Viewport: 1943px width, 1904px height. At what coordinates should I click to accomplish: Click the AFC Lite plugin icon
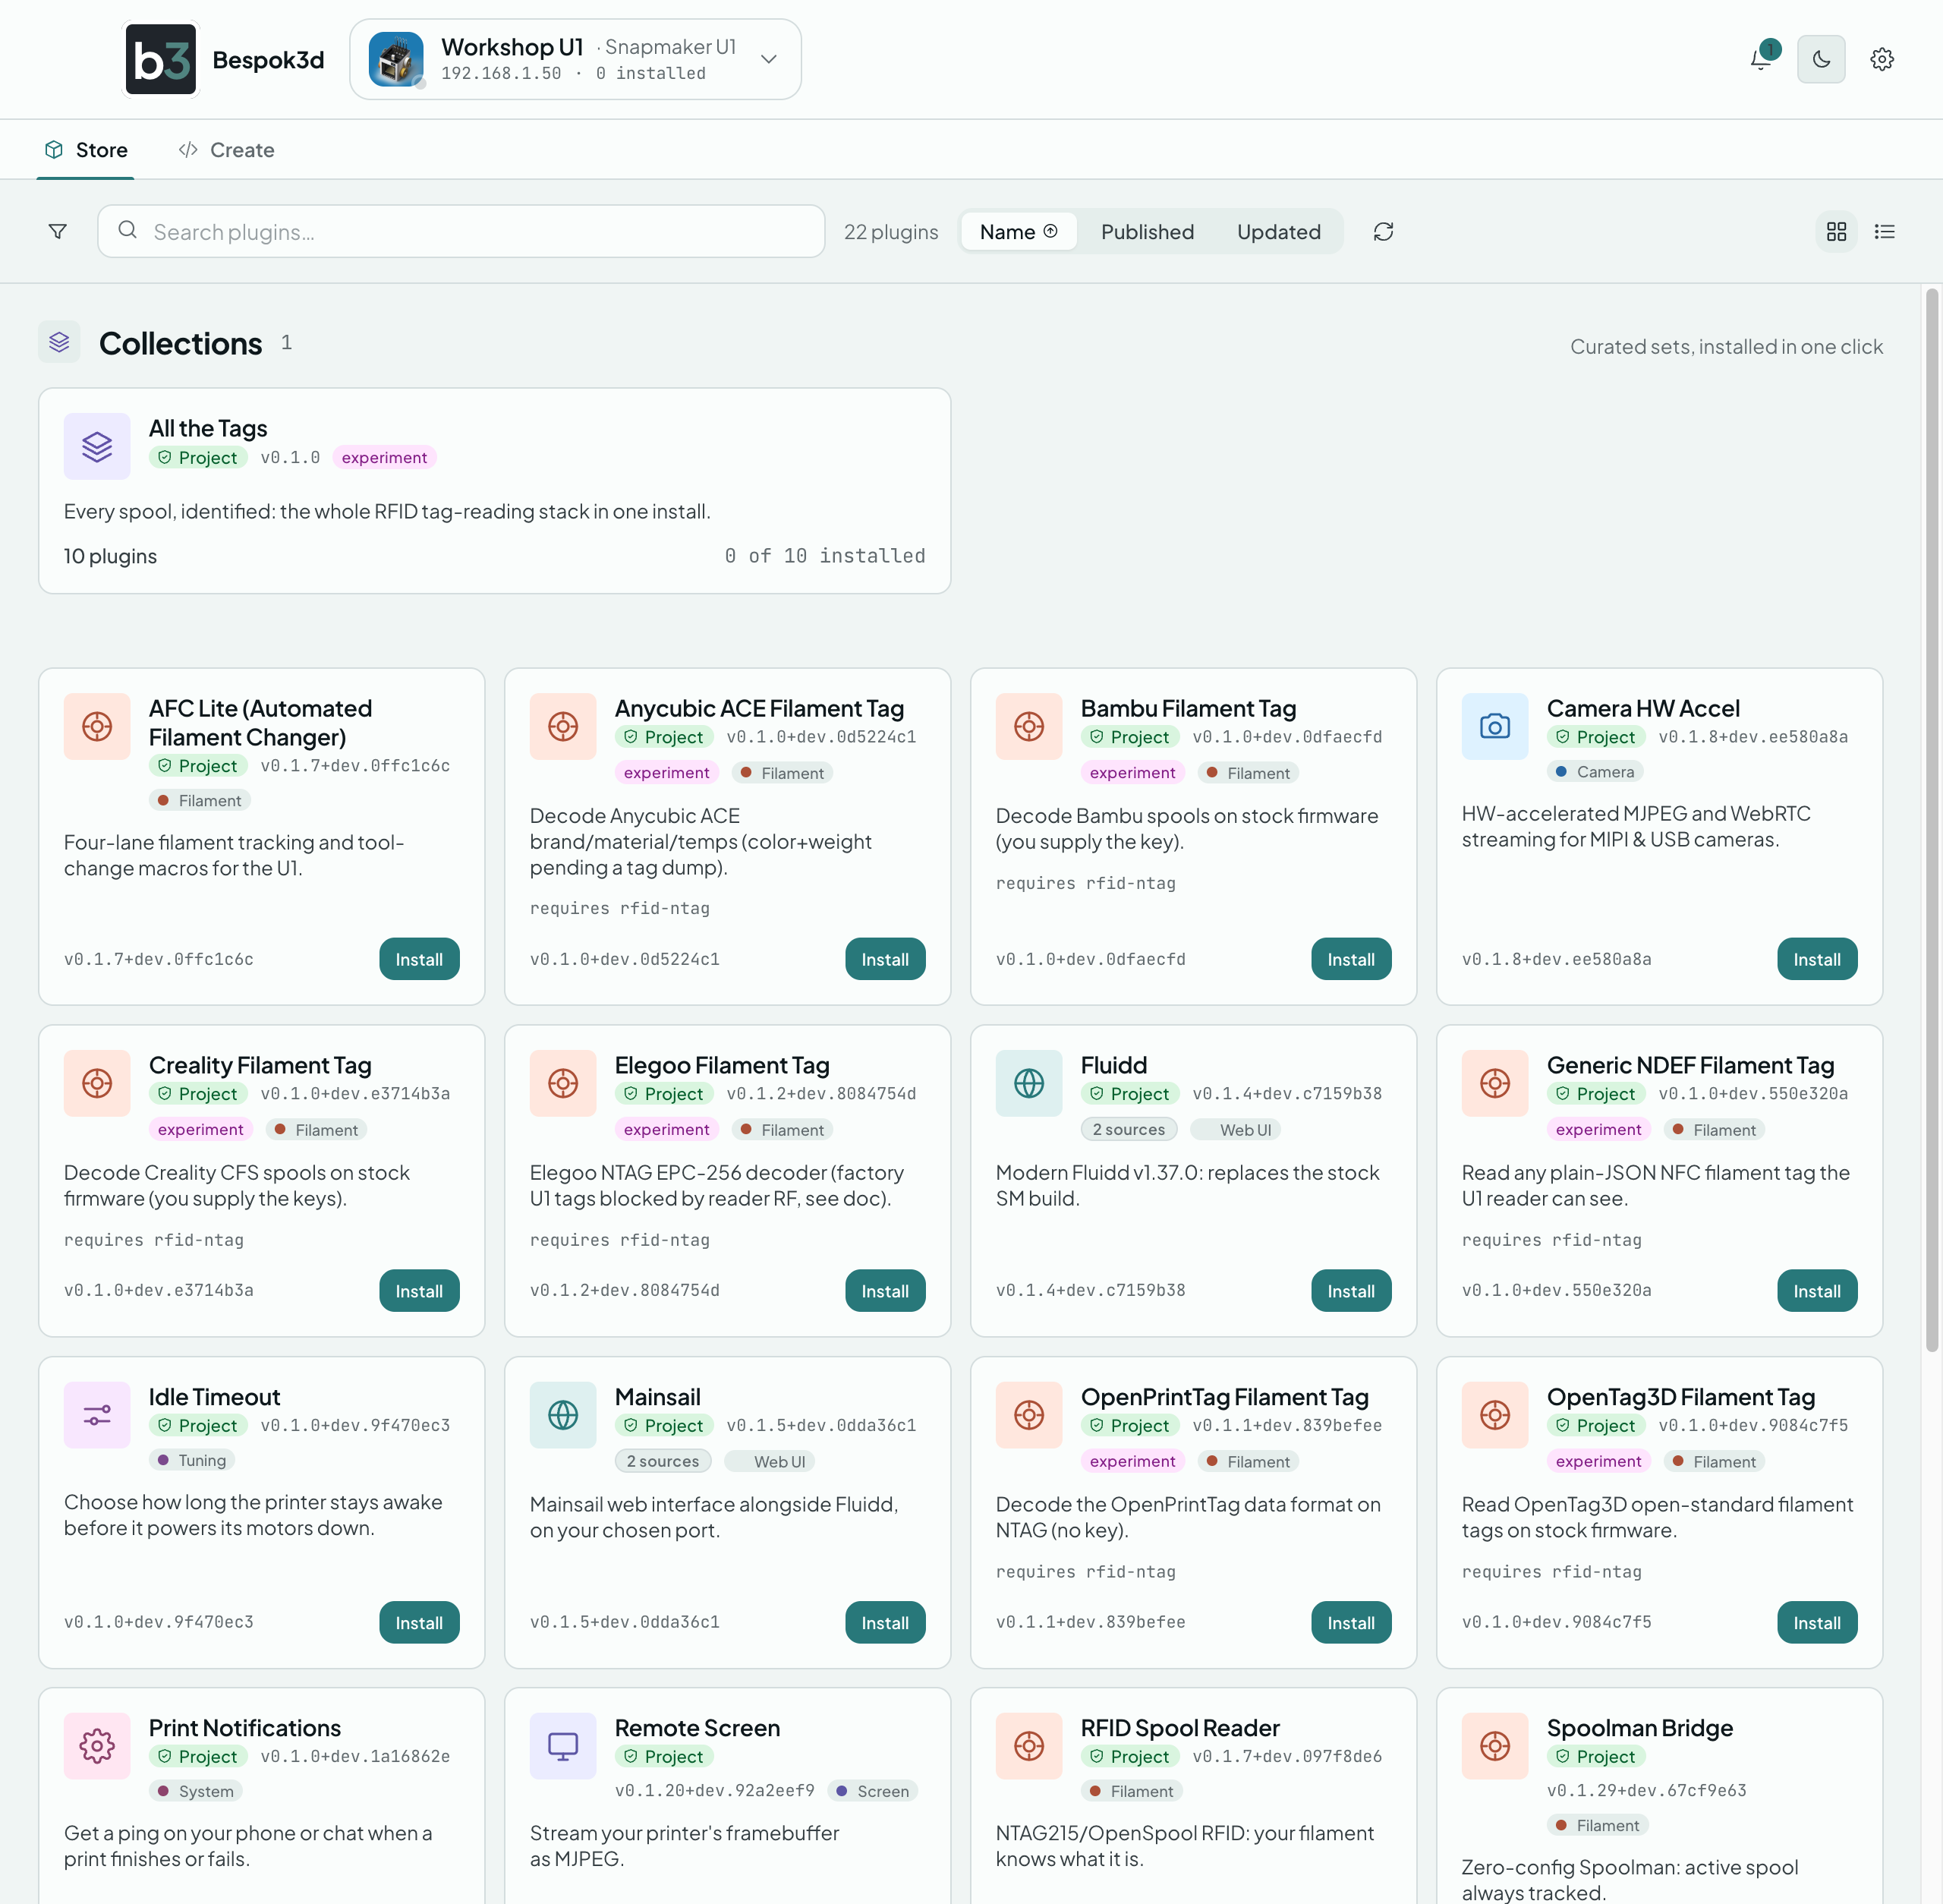(97, 726)
